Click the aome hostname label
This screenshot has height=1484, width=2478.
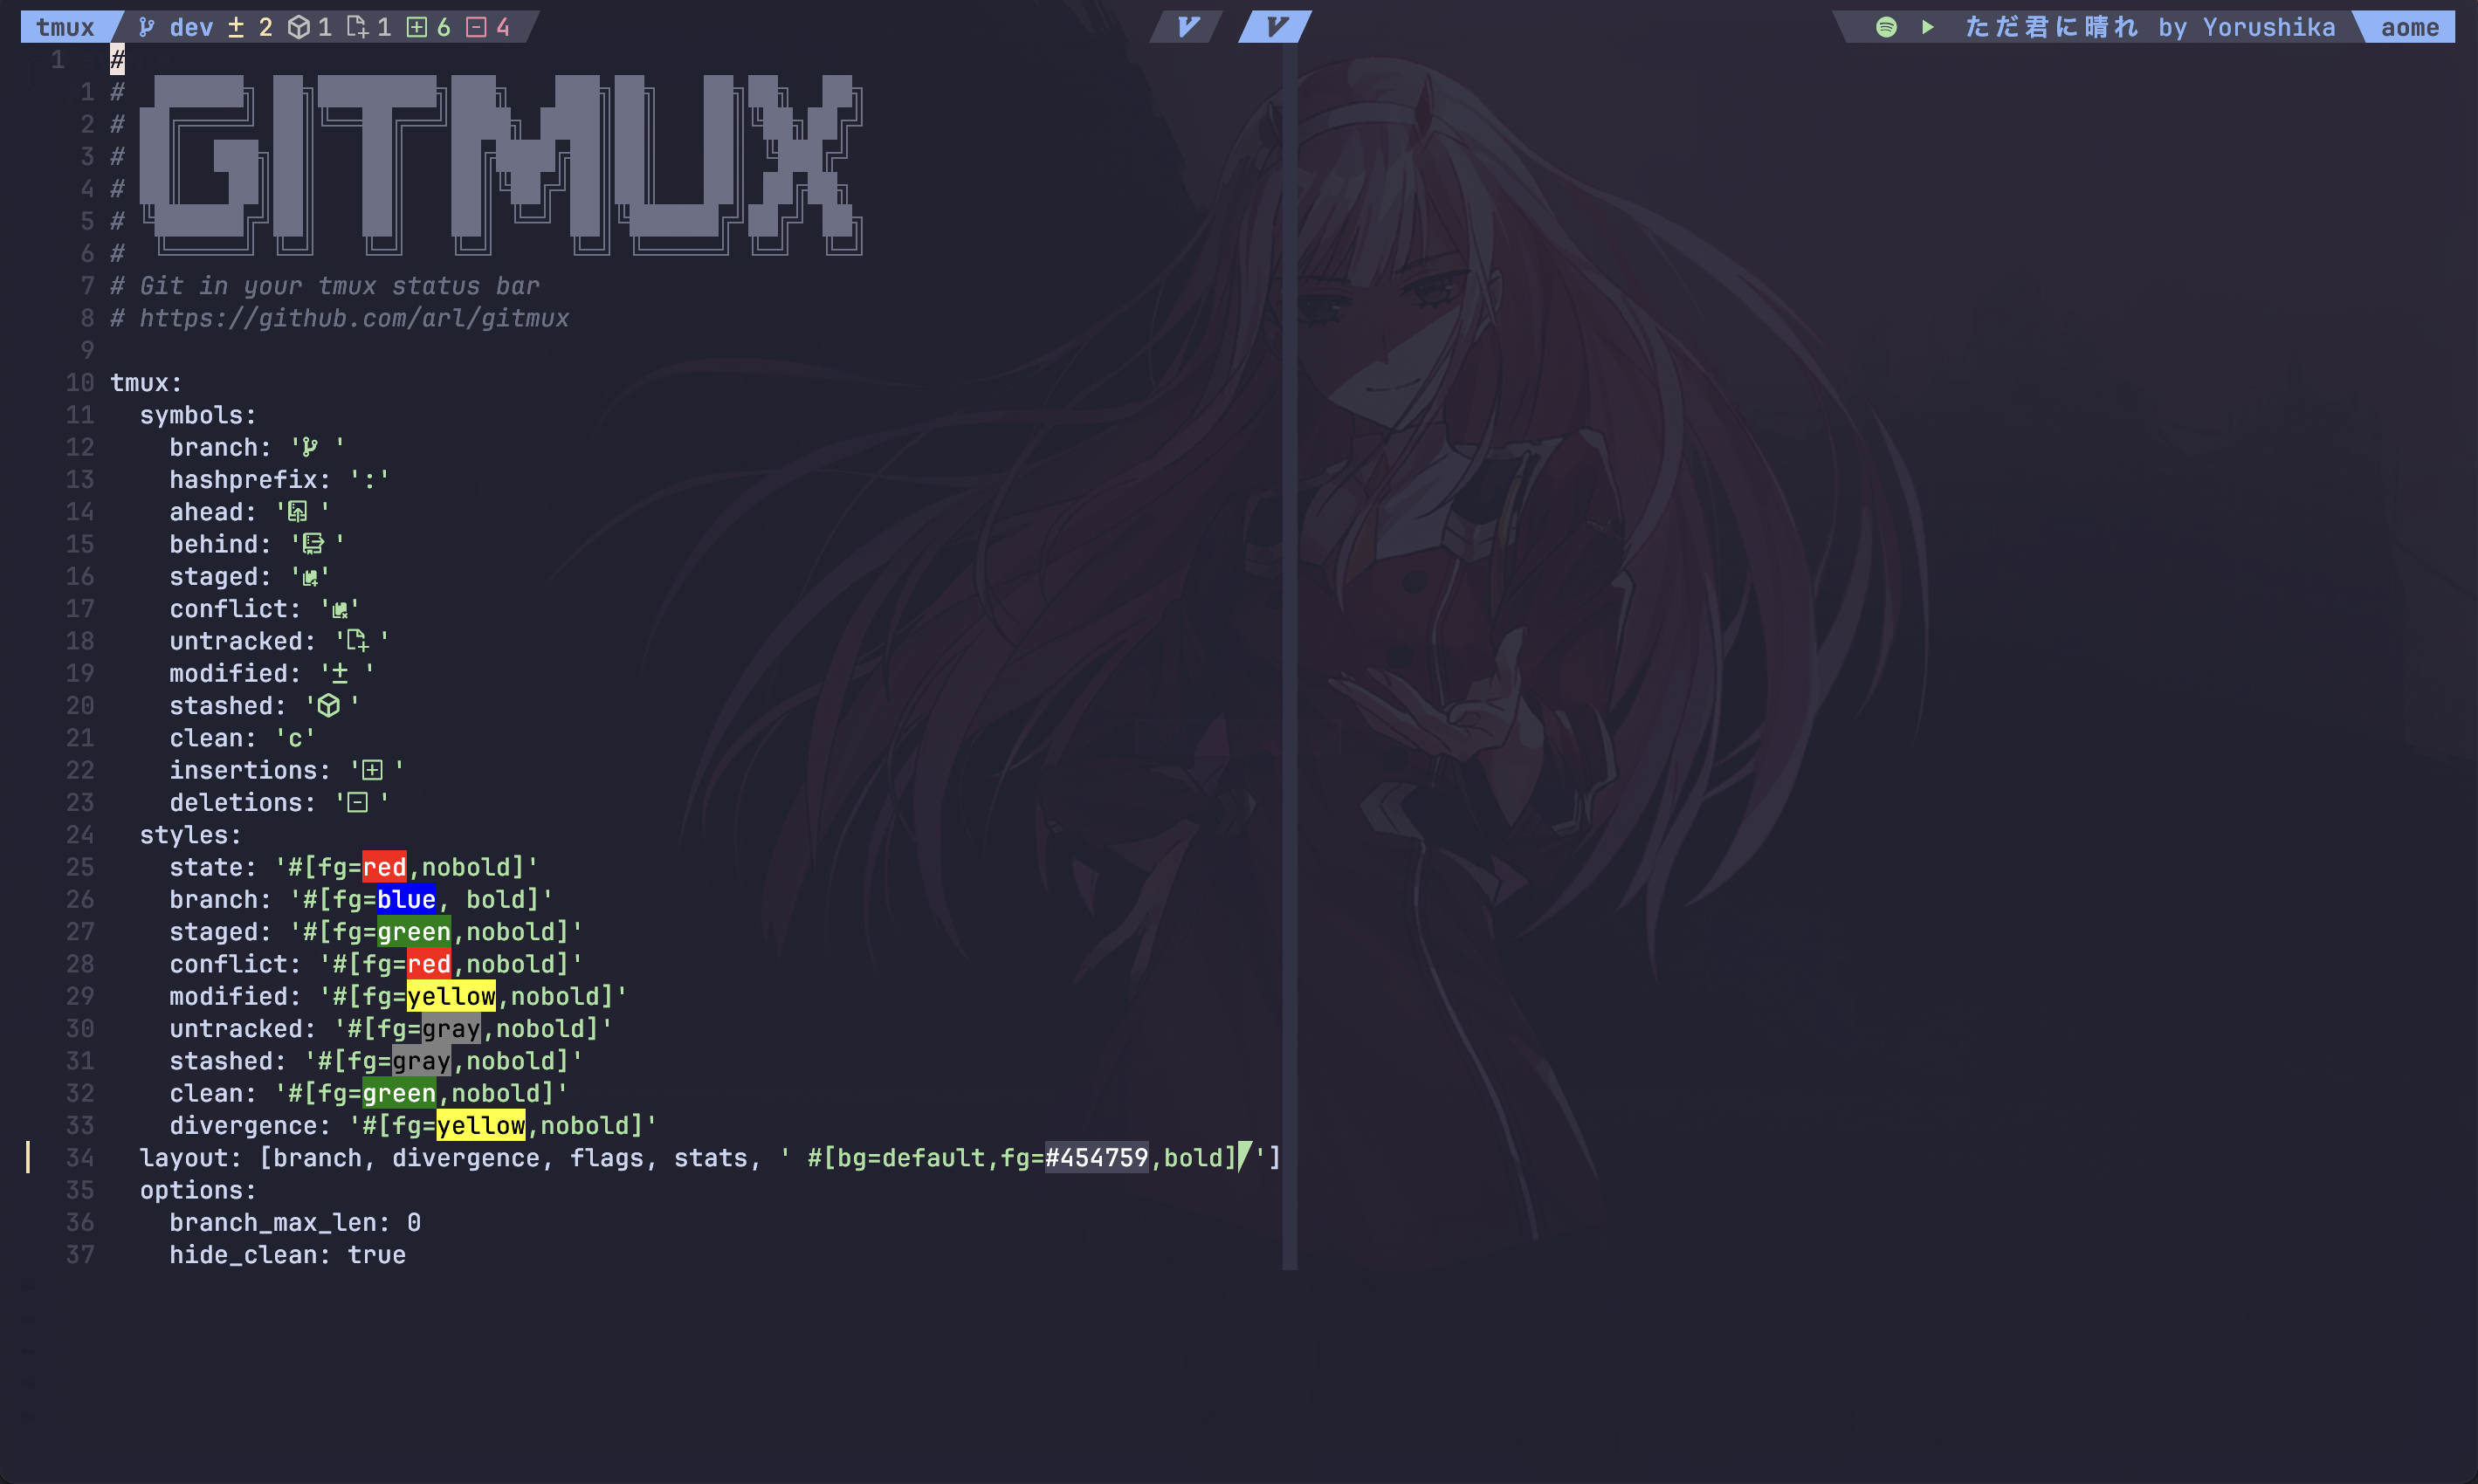tap(2409, 27)
